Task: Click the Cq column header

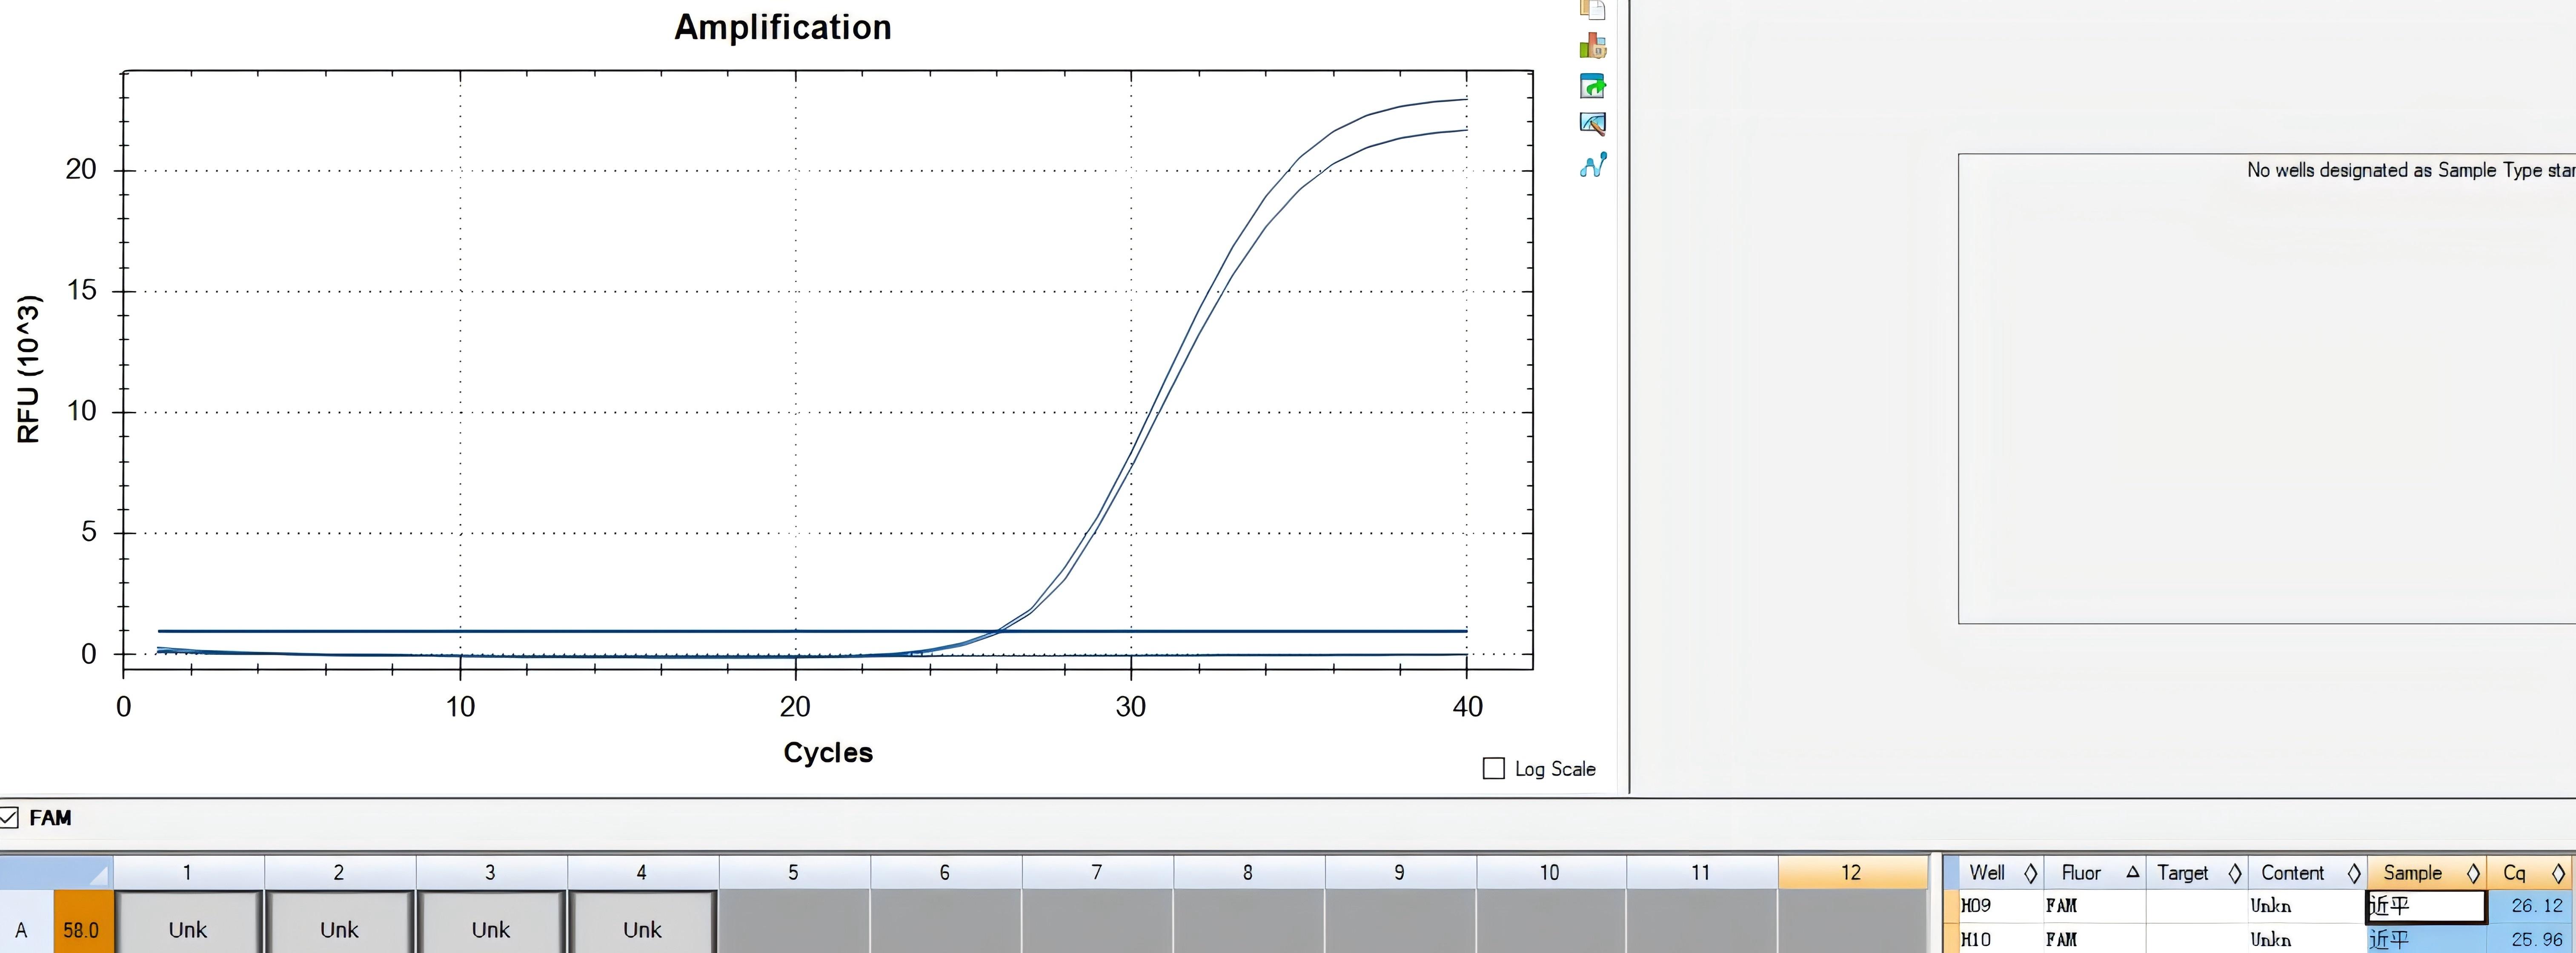Action: [2530, 873]
